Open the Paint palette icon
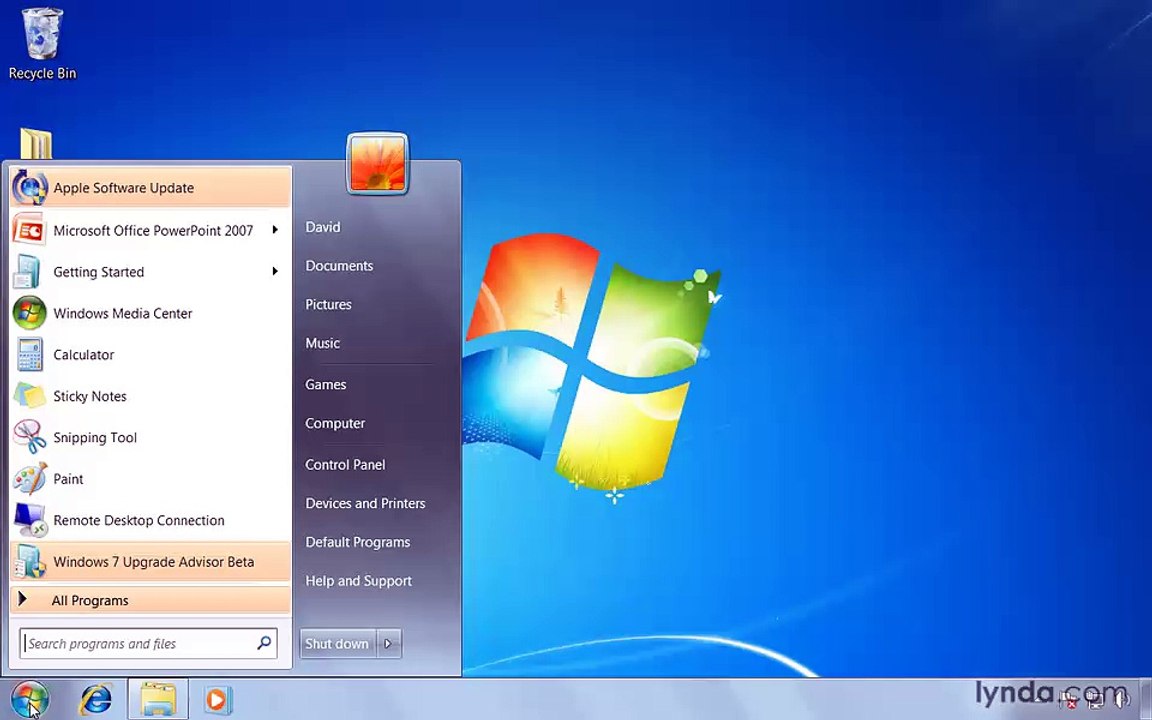The width and height of the screenshot is (1152, 720). click(29, 479)
